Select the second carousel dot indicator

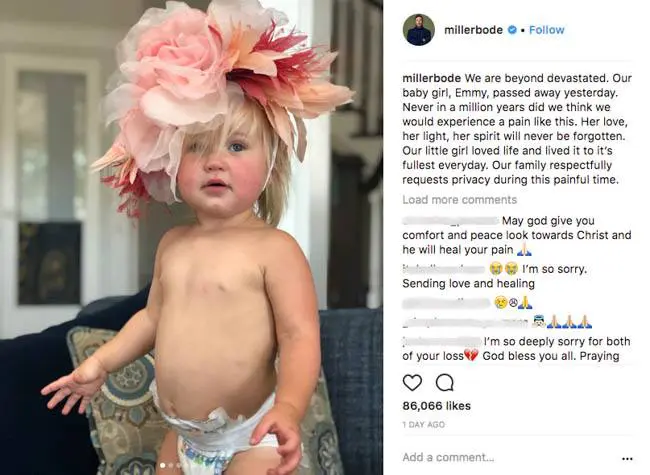click(171, 465)
